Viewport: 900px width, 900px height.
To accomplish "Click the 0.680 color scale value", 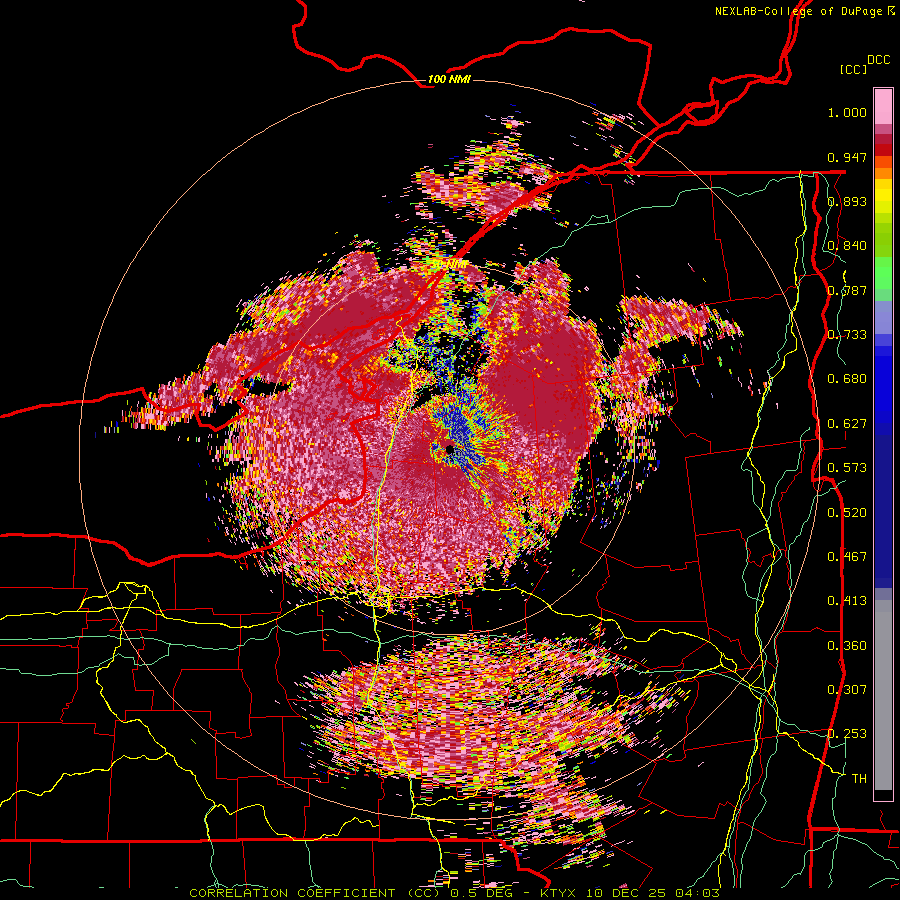I will (x=847, y=379).
